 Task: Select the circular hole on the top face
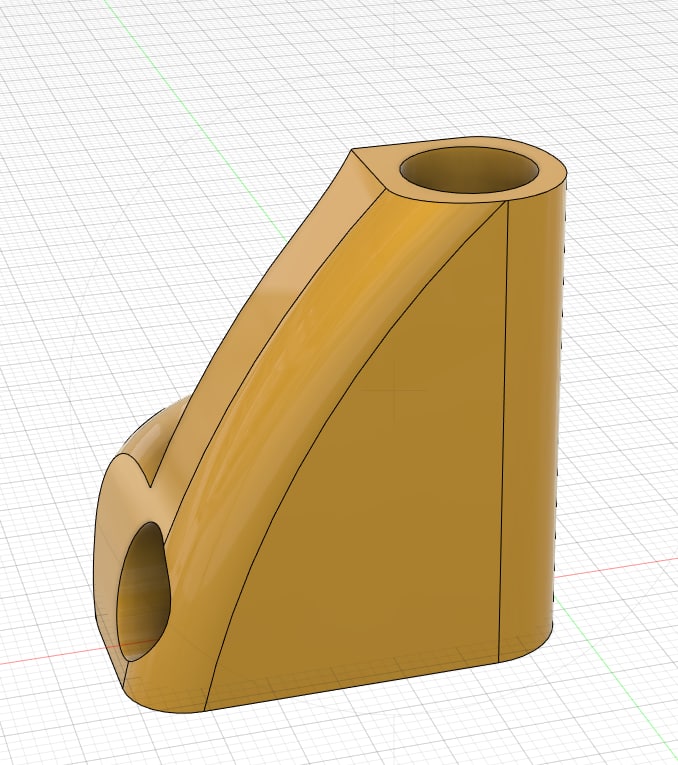coord(470,169)
